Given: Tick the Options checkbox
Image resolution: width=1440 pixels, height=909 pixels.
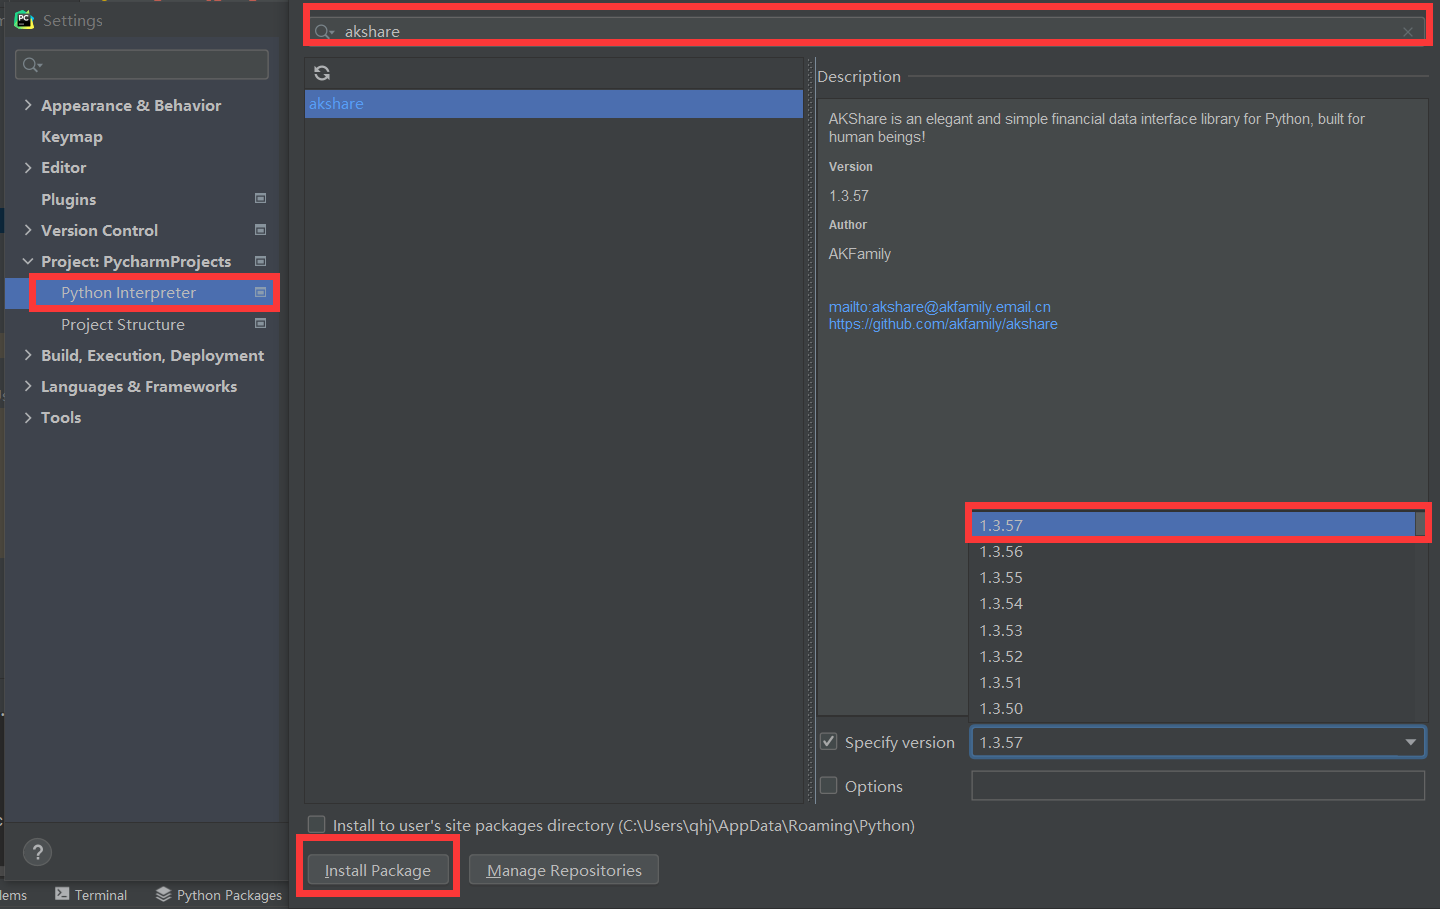Looking at the screenshot, I should point(828,785).
